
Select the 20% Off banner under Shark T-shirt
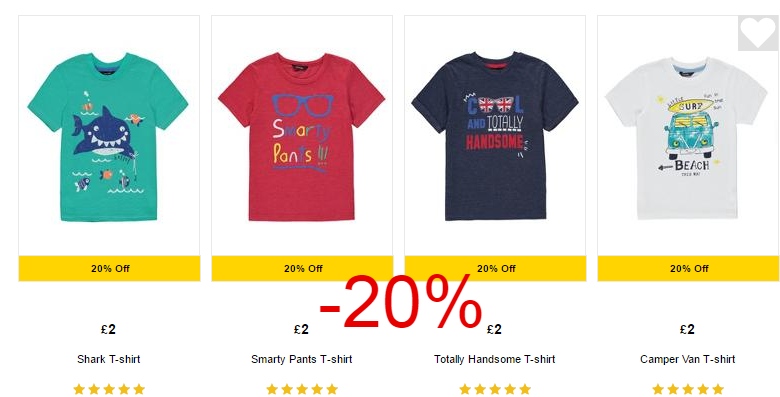[109, 269]
